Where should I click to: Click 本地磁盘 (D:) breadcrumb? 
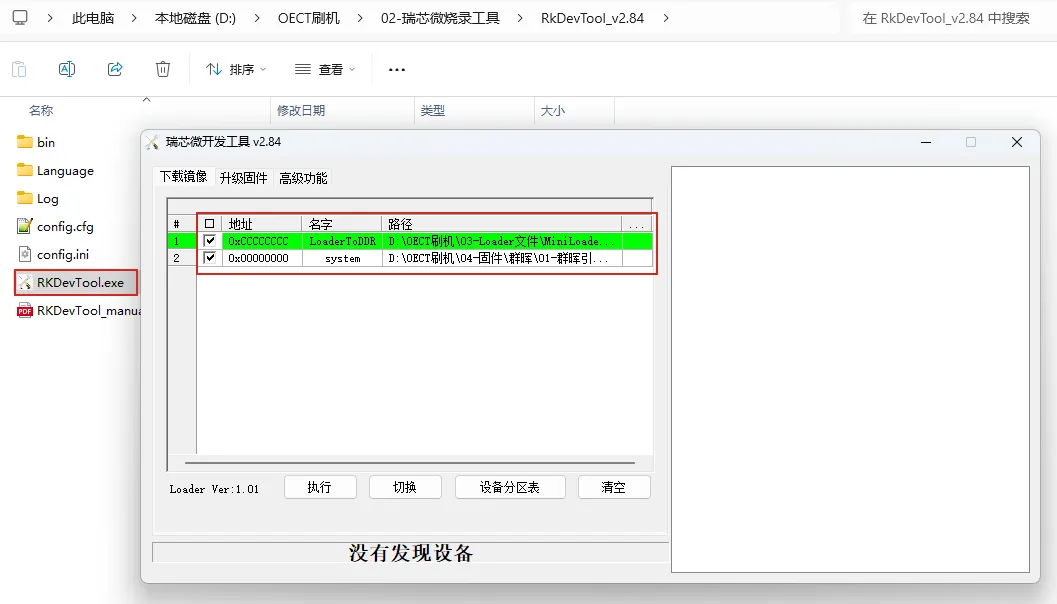(x=195, y=18)
